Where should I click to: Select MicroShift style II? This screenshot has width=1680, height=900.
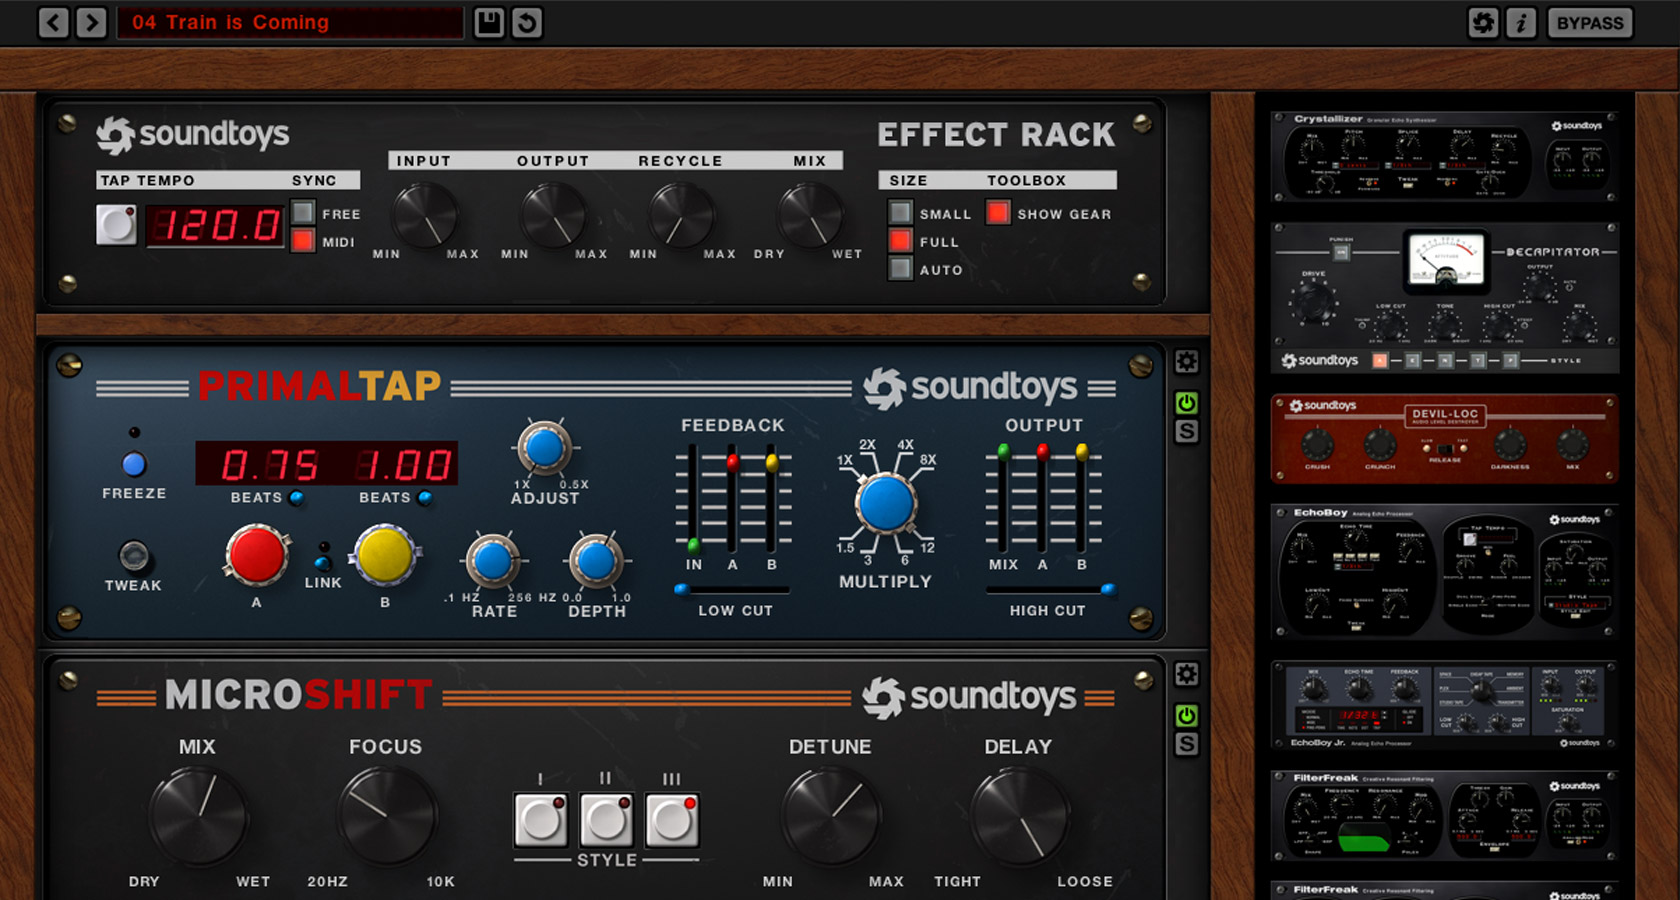click(606, 820)
